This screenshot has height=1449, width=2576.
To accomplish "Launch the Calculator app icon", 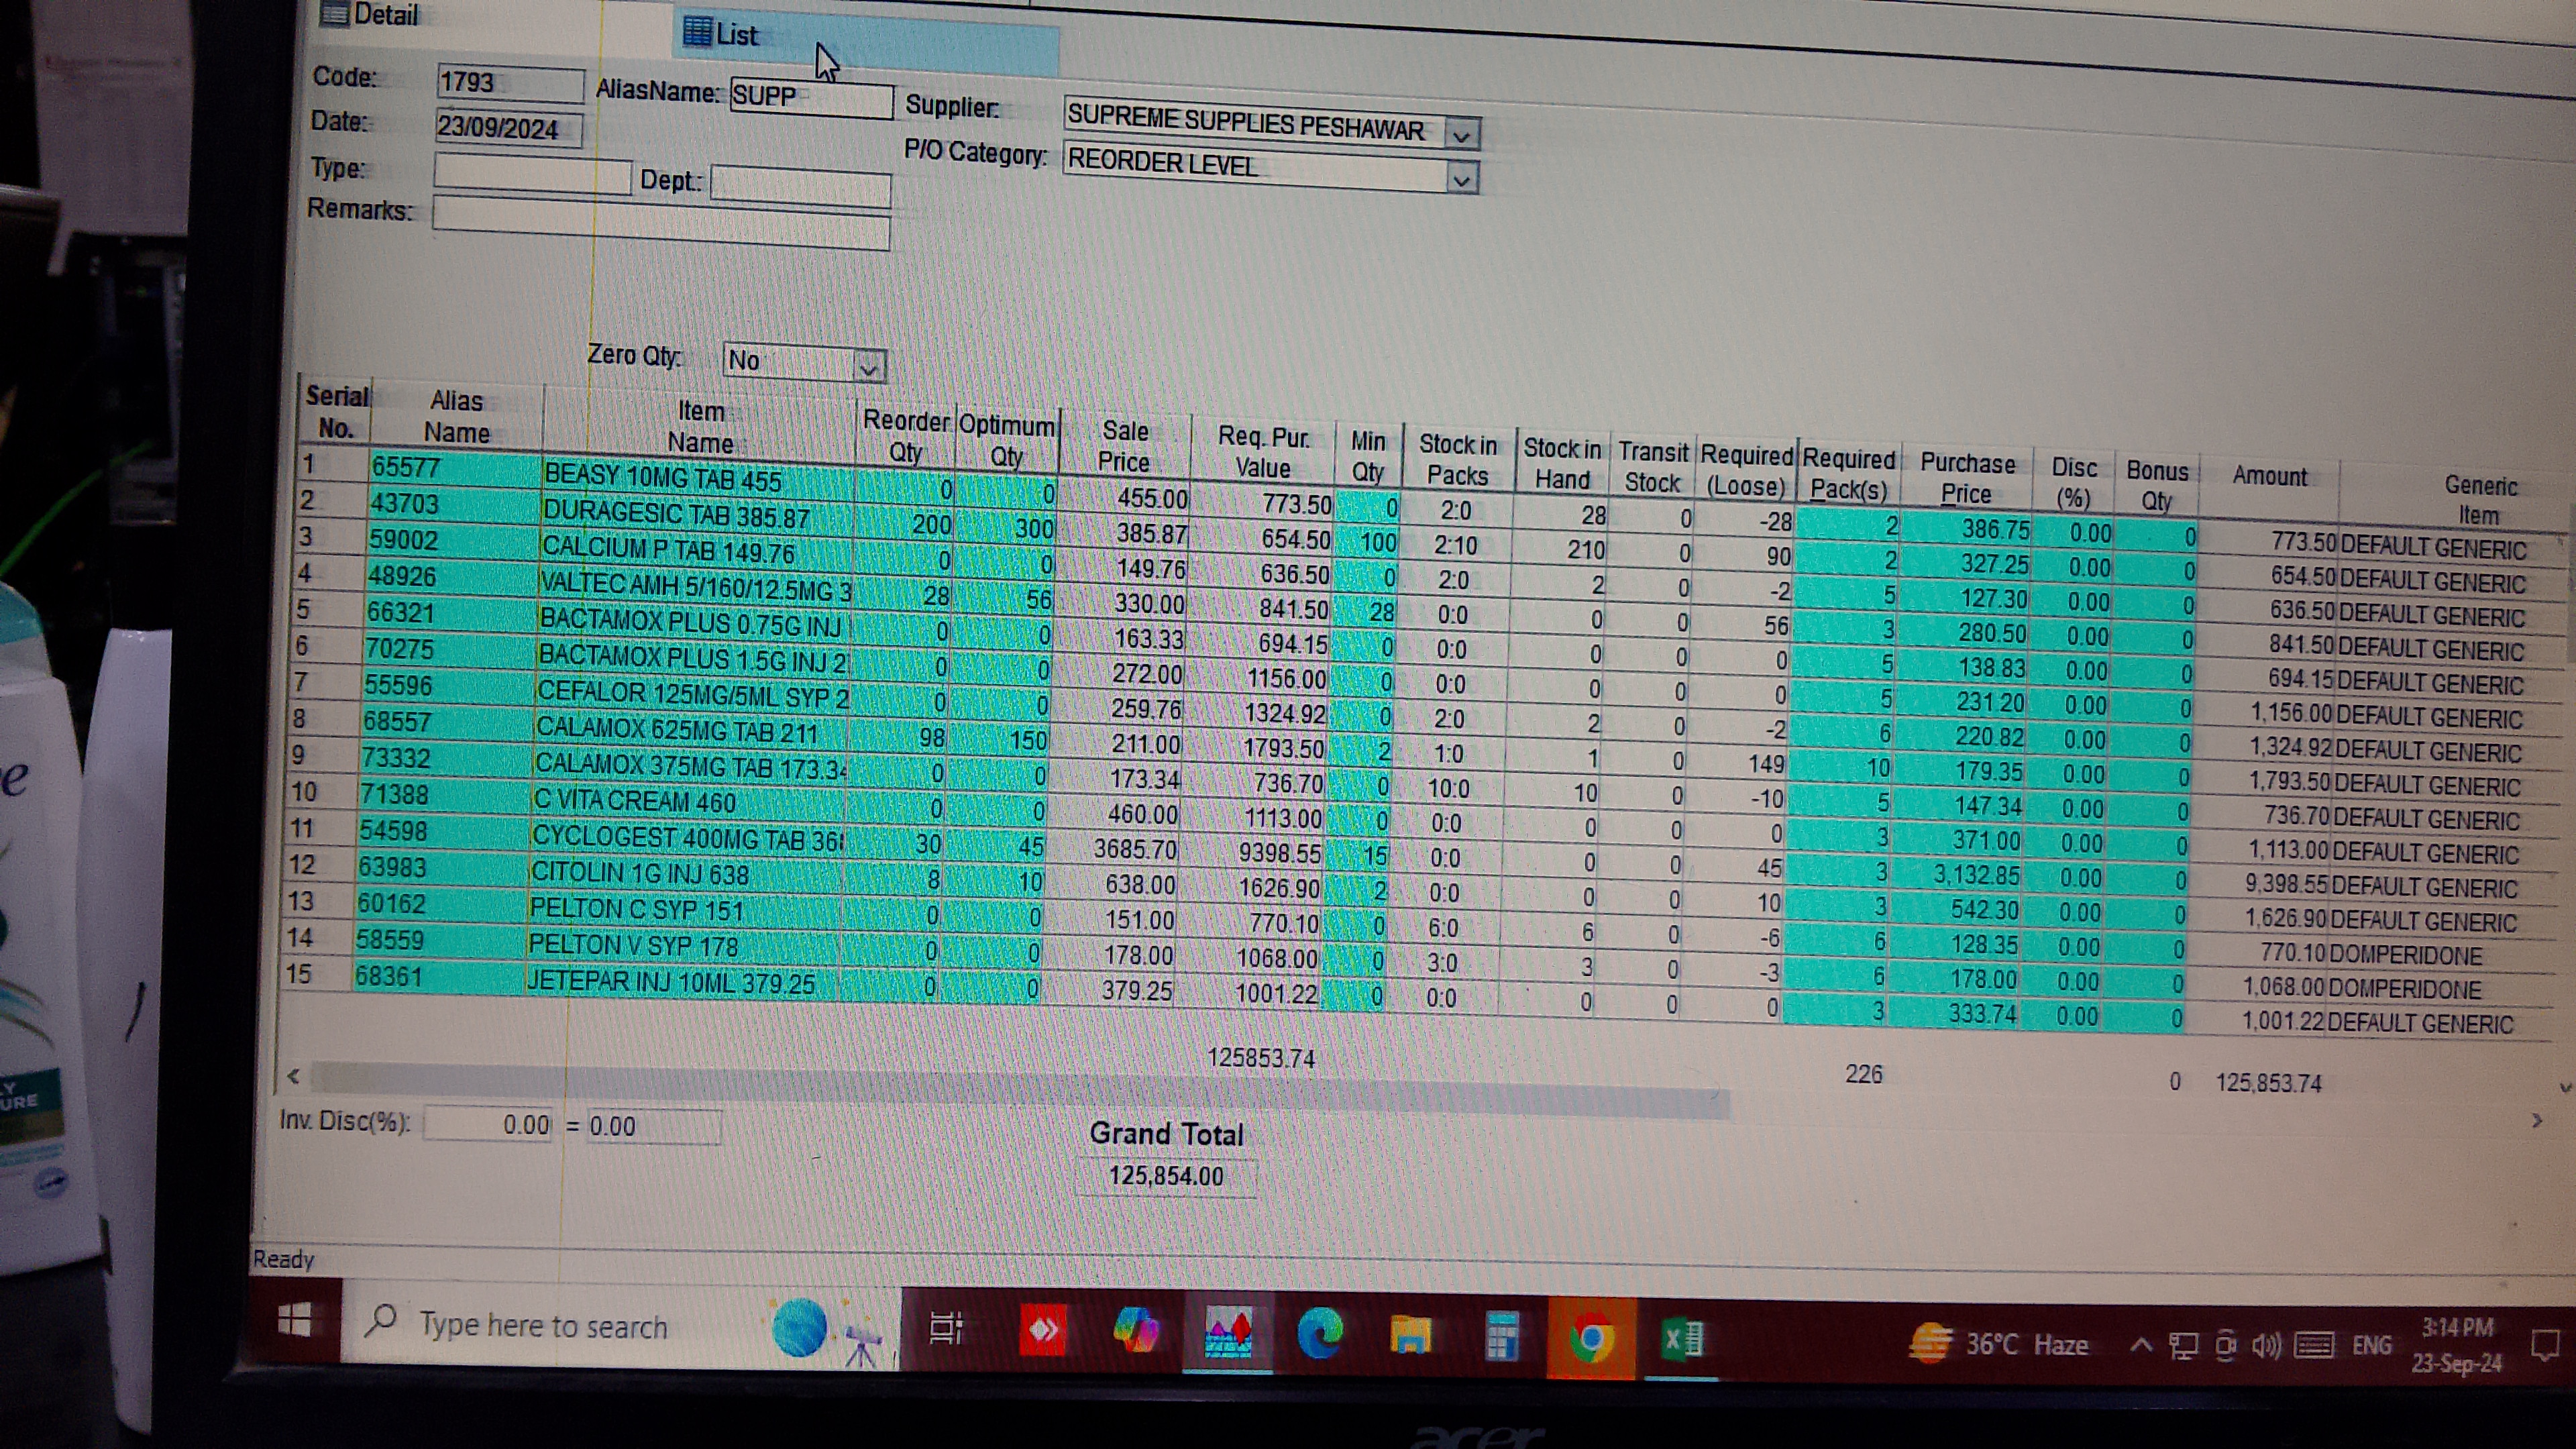I will point(1501,1337).
